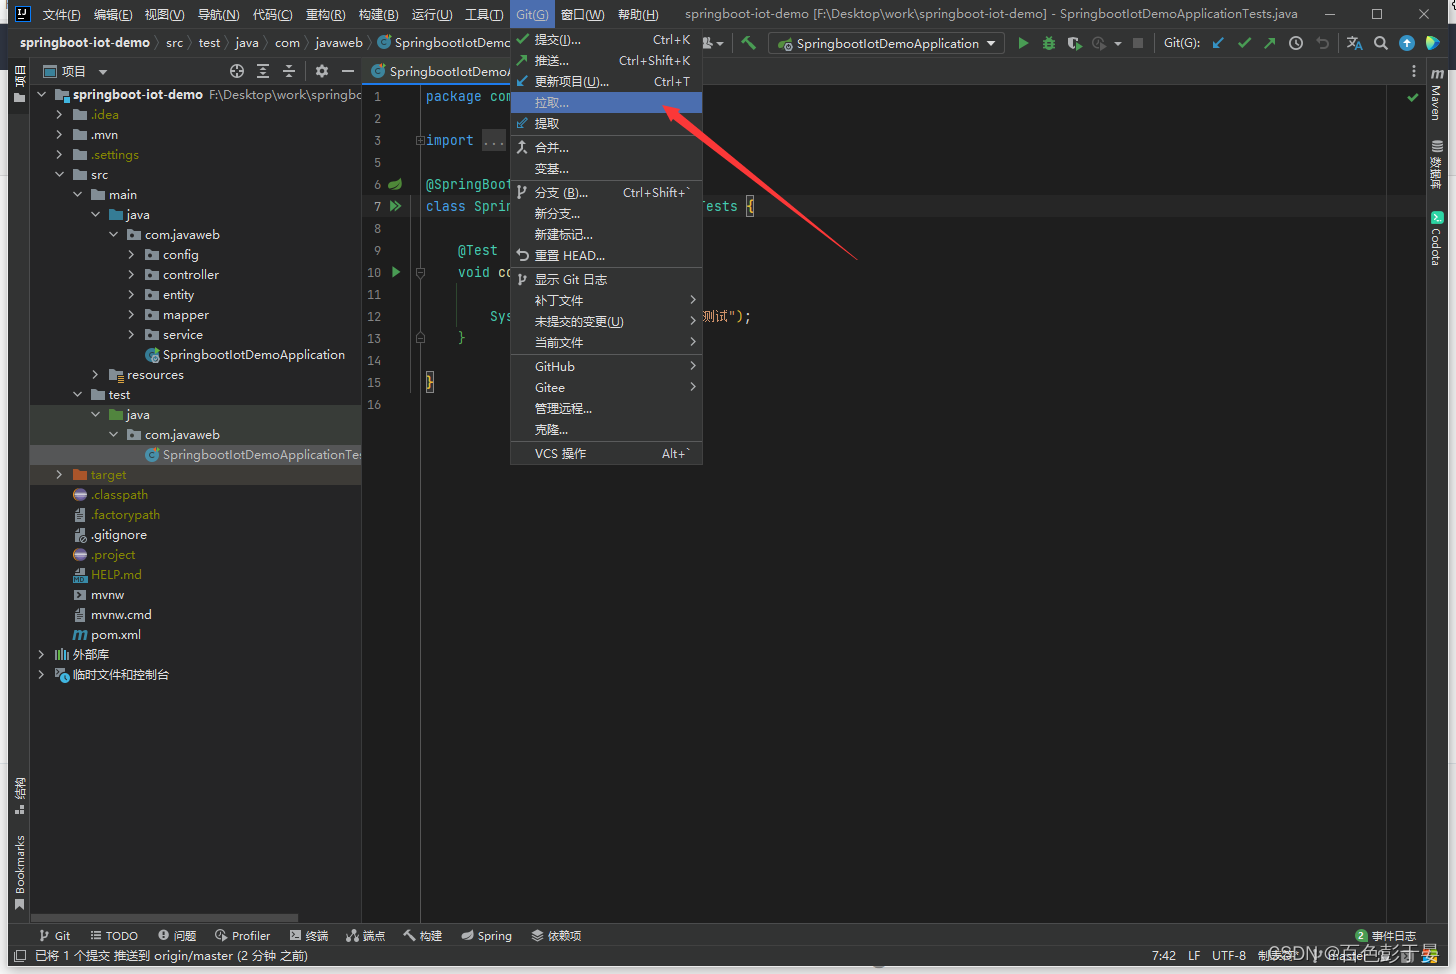The image size is (1456, 974).
Task: Open the Maven tool window
Action: (1437, 94)
